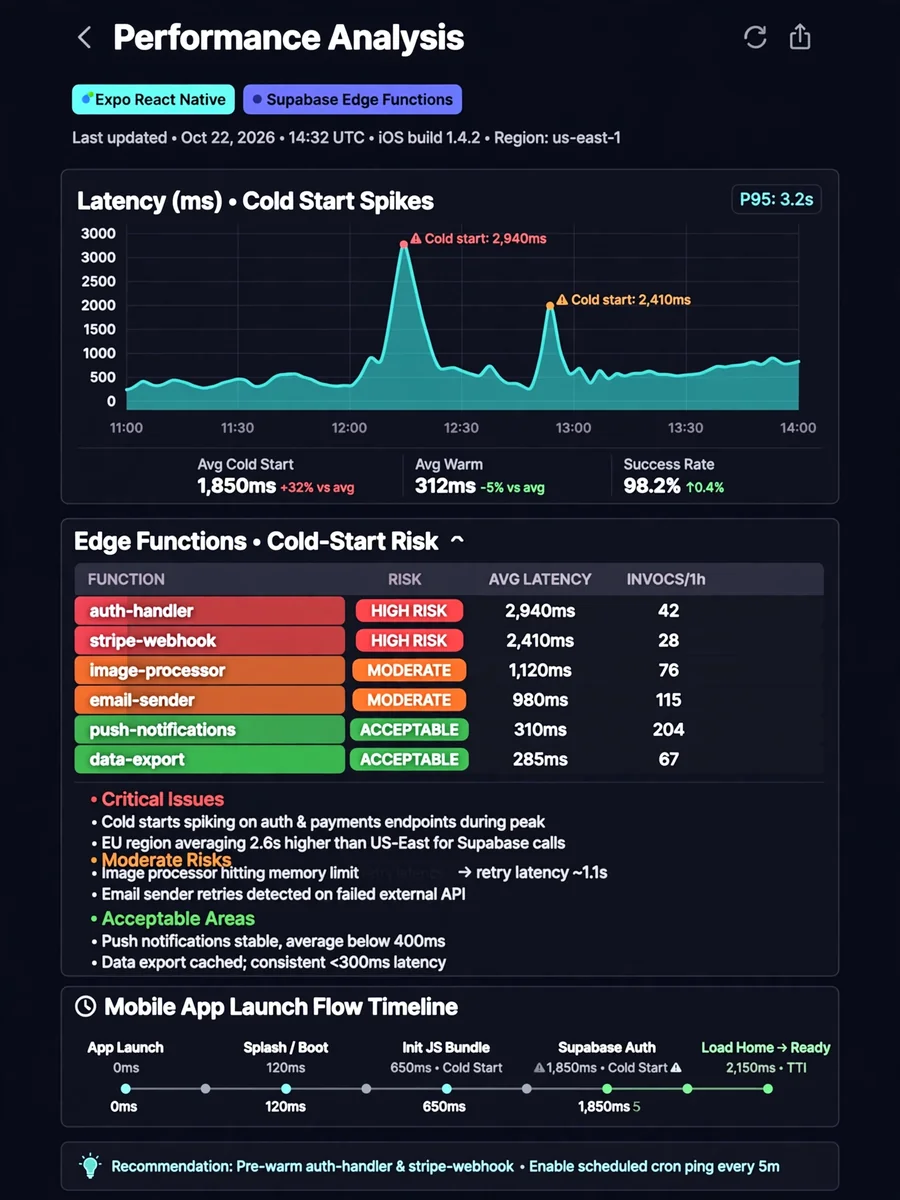900x1200 pixels.
Task: Open the image-processor function row
Action: (449, 670)
